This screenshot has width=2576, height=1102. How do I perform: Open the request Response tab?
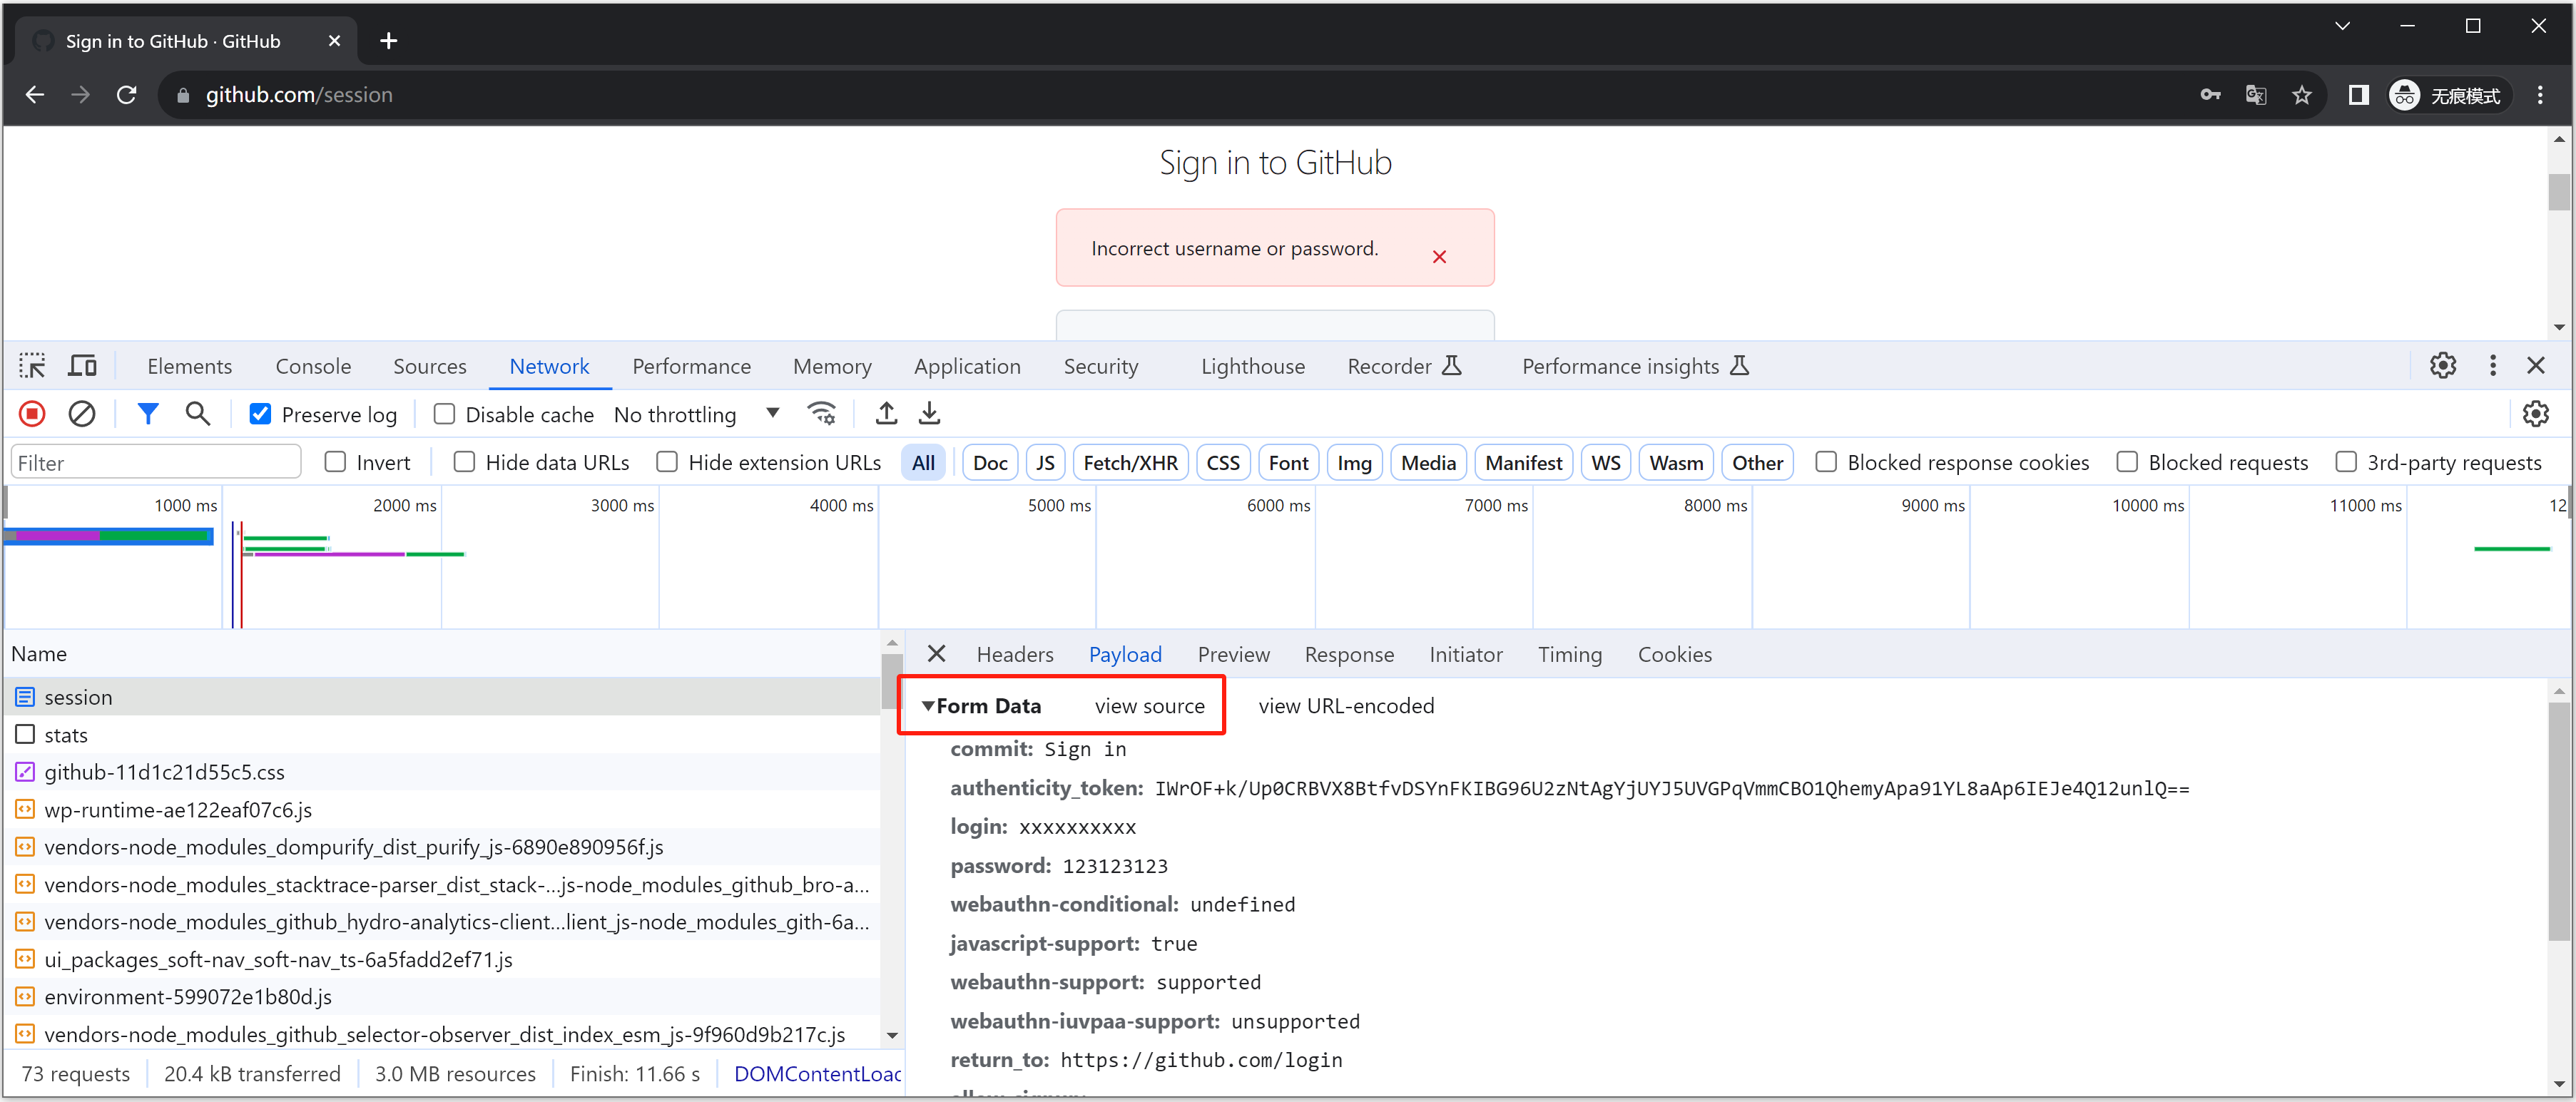(x=1349, y=654)
